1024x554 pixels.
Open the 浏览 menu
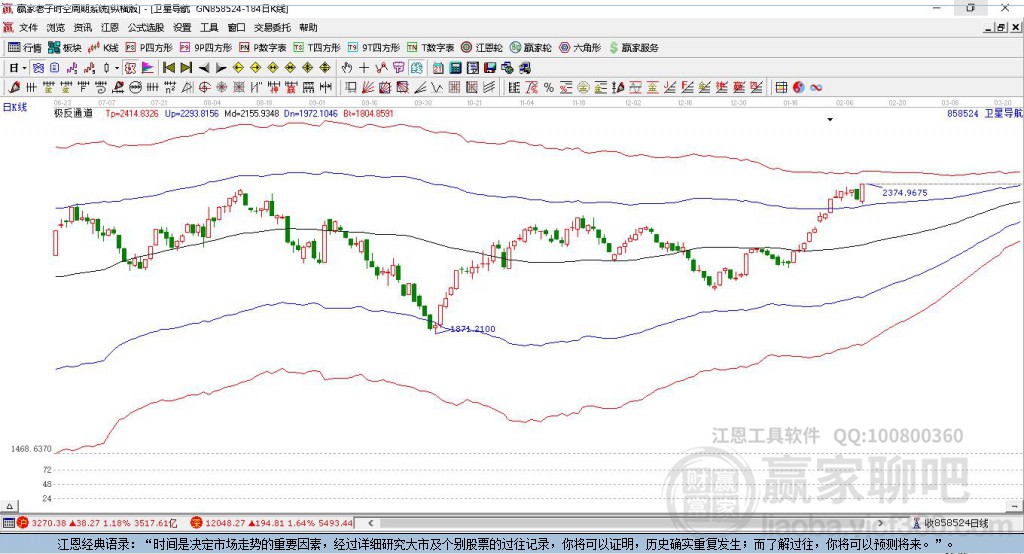coord(56,27)
